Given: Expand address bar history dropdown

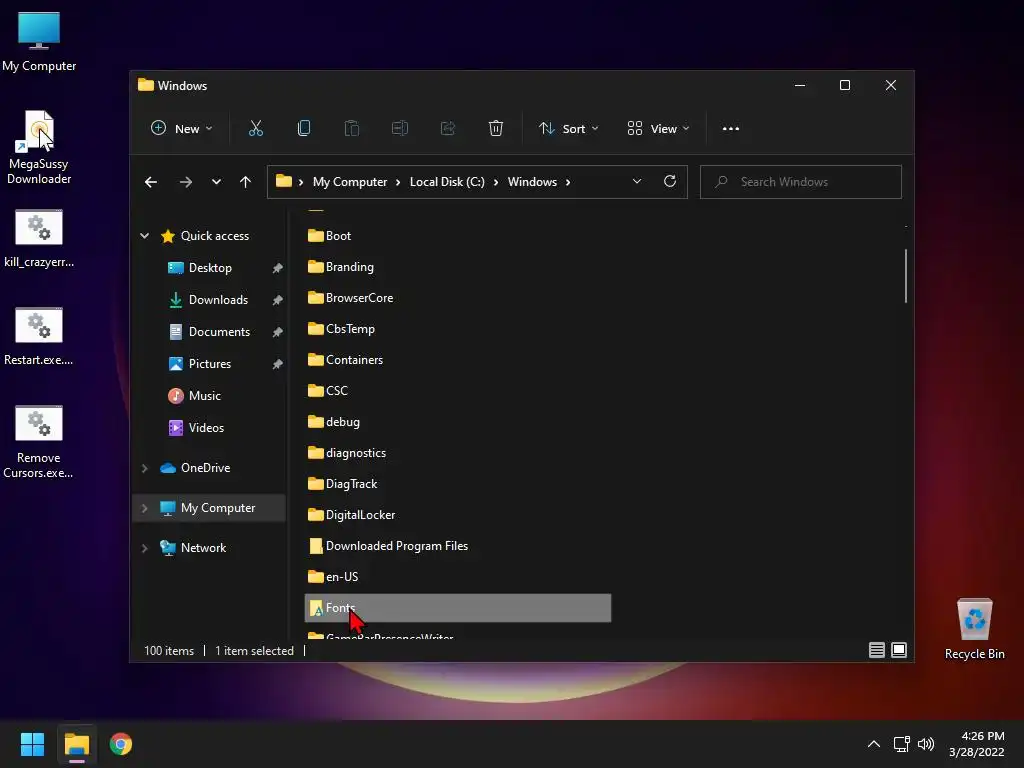Looking at the screenshot, I should [x=637, y=182].
